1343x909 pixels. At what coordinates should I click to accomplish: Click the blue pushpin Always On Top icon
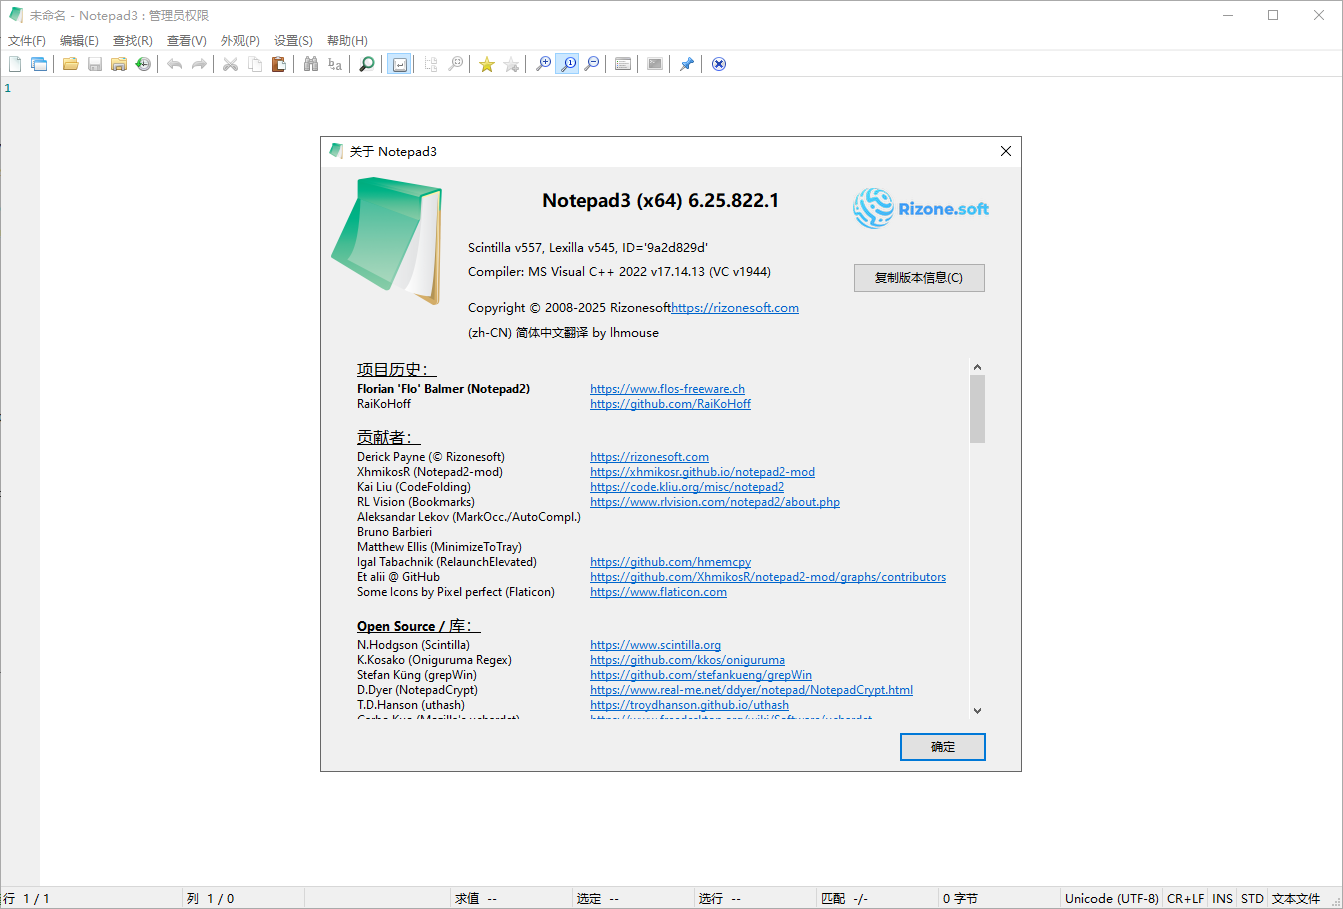[686, 64]
